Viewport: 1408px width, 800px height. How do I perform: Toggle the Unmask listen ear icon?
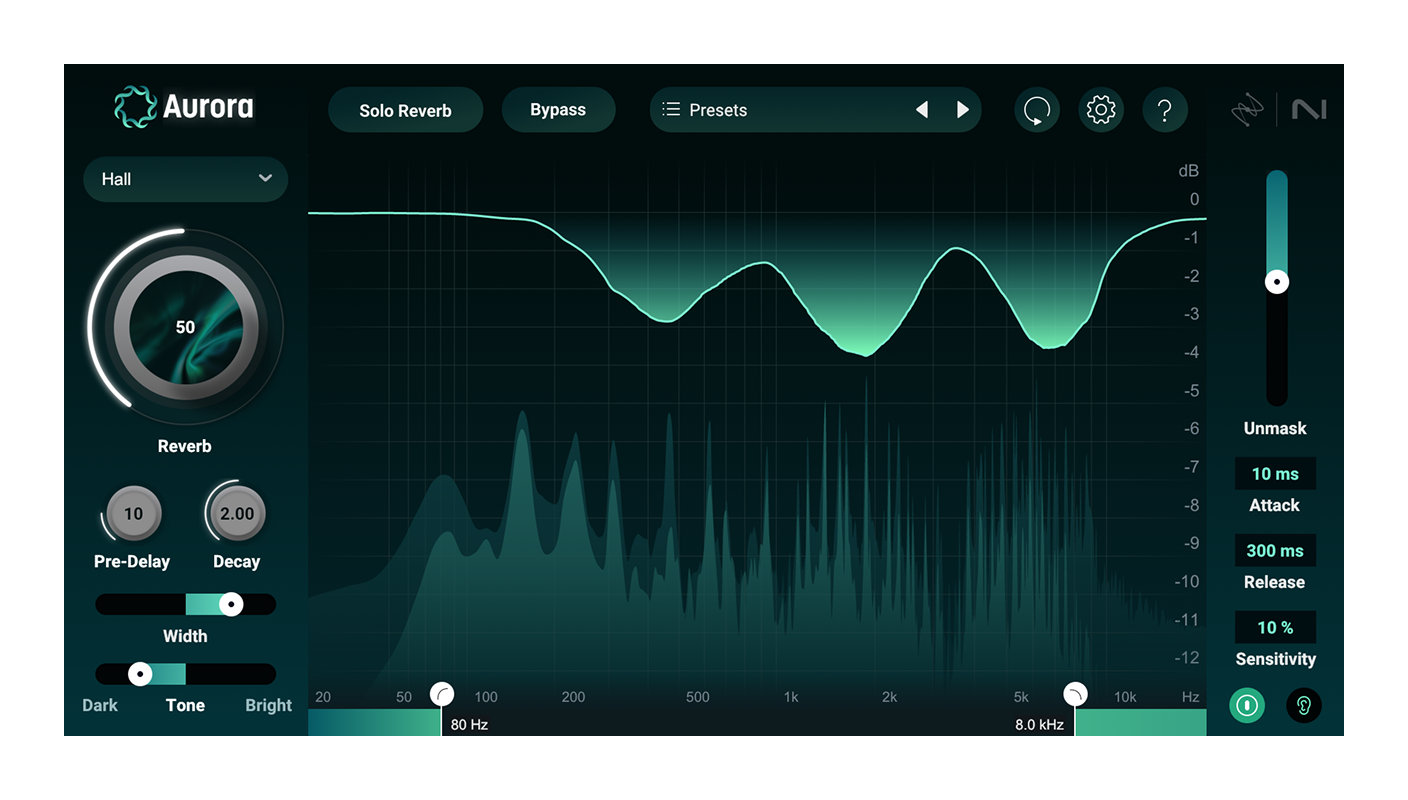pos(1304,705)
